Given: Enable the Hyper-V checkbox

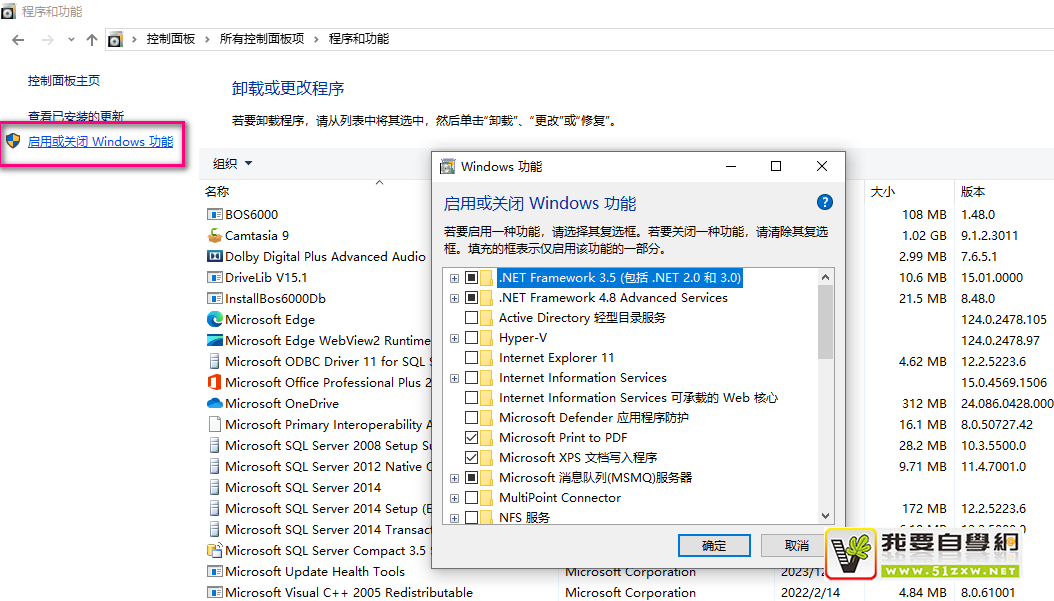Looking at the screenshot, I should 471,337.
